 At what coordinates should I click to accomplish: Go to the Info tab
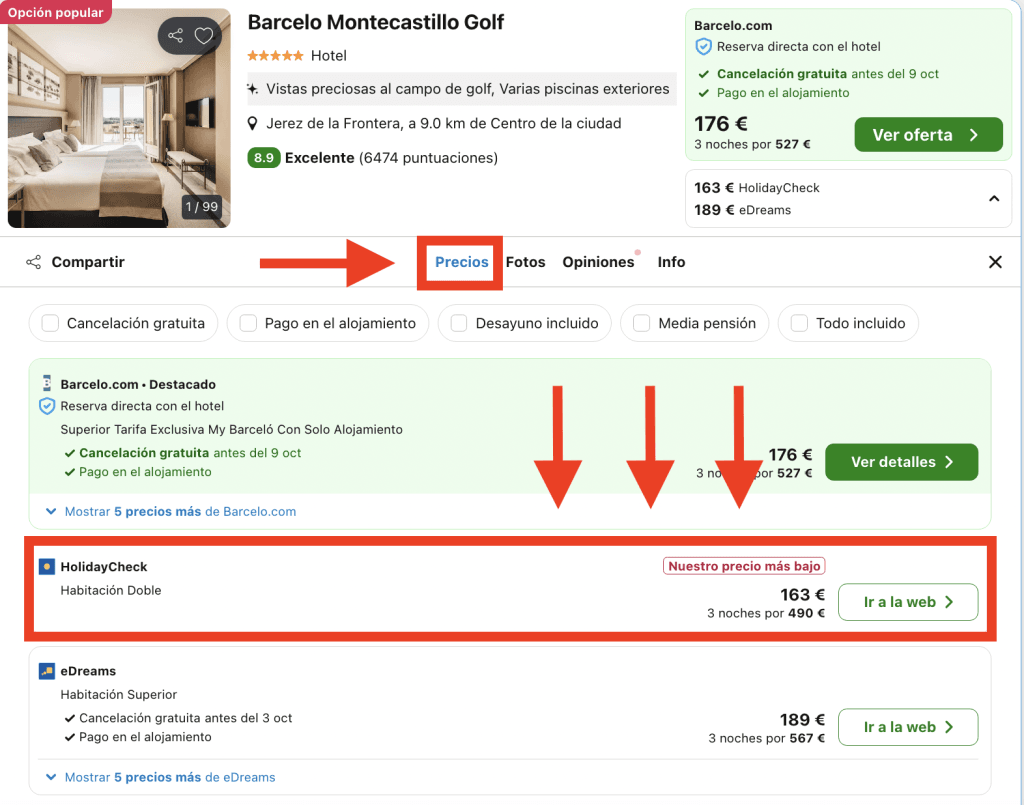[671, 262]
